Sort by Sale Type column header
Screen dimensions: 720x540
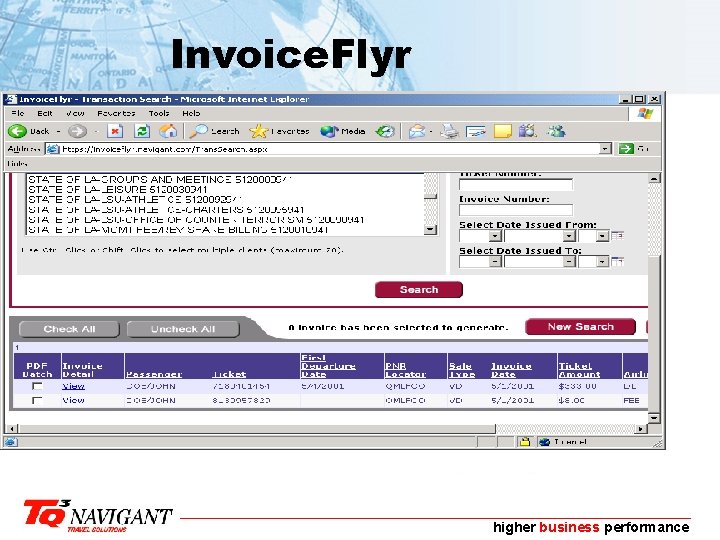(461, 370)
